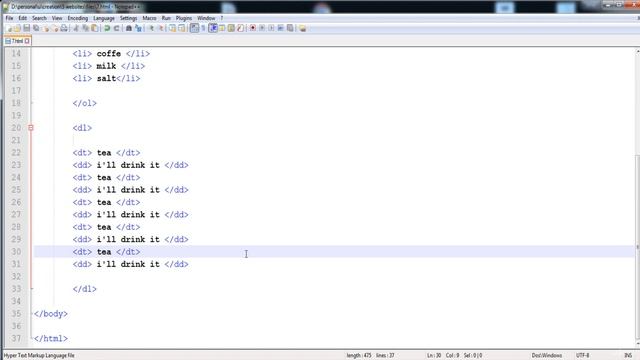The width and height of the screenshot is (640, 360).
Task: Collapse the dl block fold marker at line 20
Action: pos(31,128)
